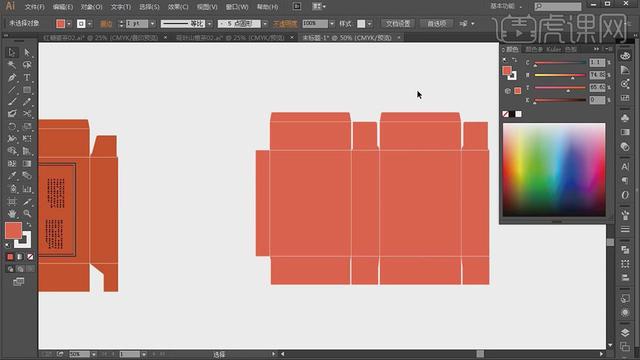640x360 pixels.
Task: Click the 文档设置 button
Action: tap(398, 24)
